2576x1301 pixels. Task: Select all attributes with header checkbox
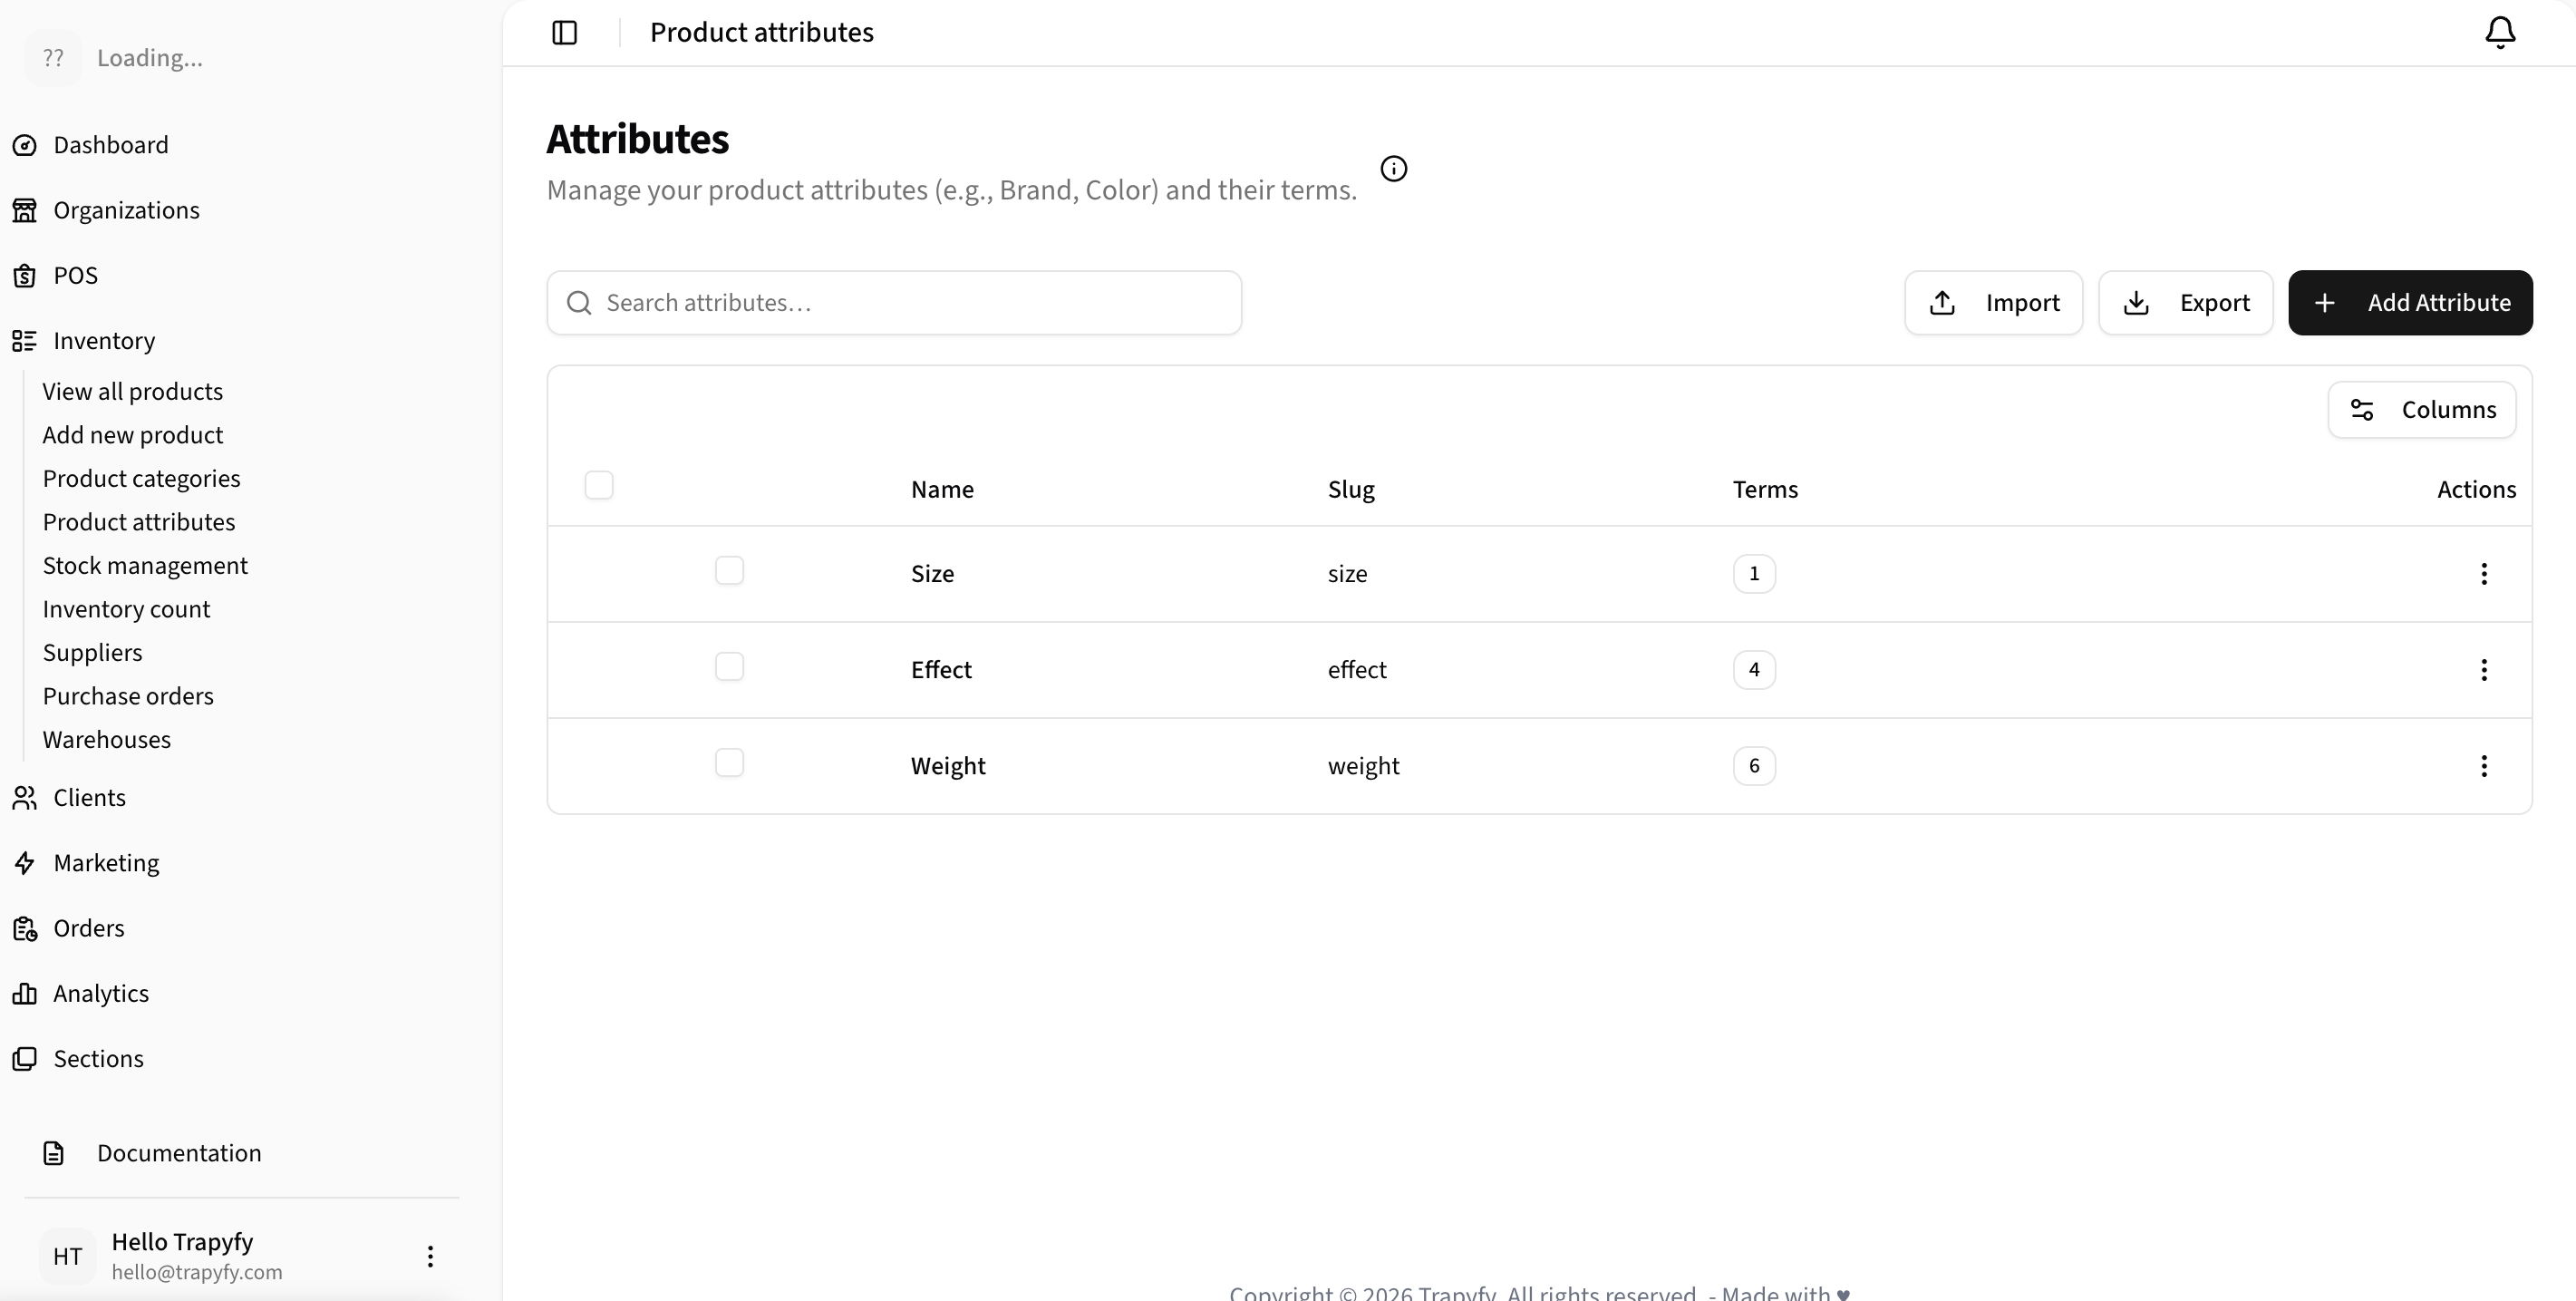599,485
